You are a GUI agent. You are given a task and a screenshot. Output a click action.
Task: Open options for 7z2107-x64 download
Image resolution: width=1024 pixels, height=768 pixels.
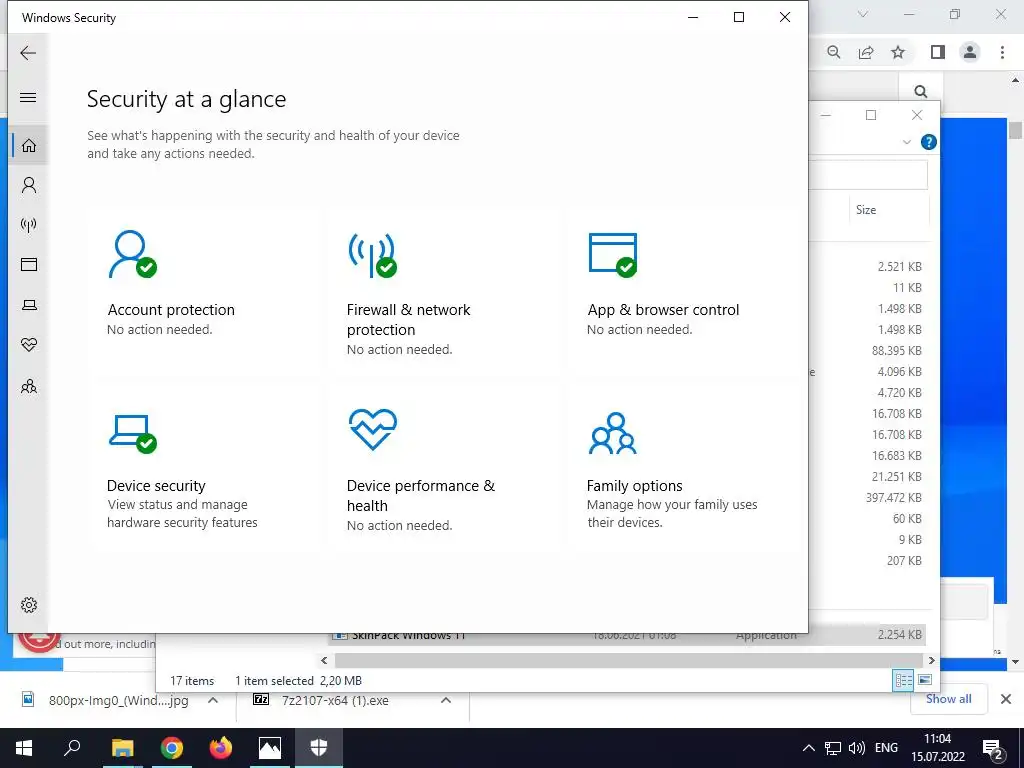446,700
